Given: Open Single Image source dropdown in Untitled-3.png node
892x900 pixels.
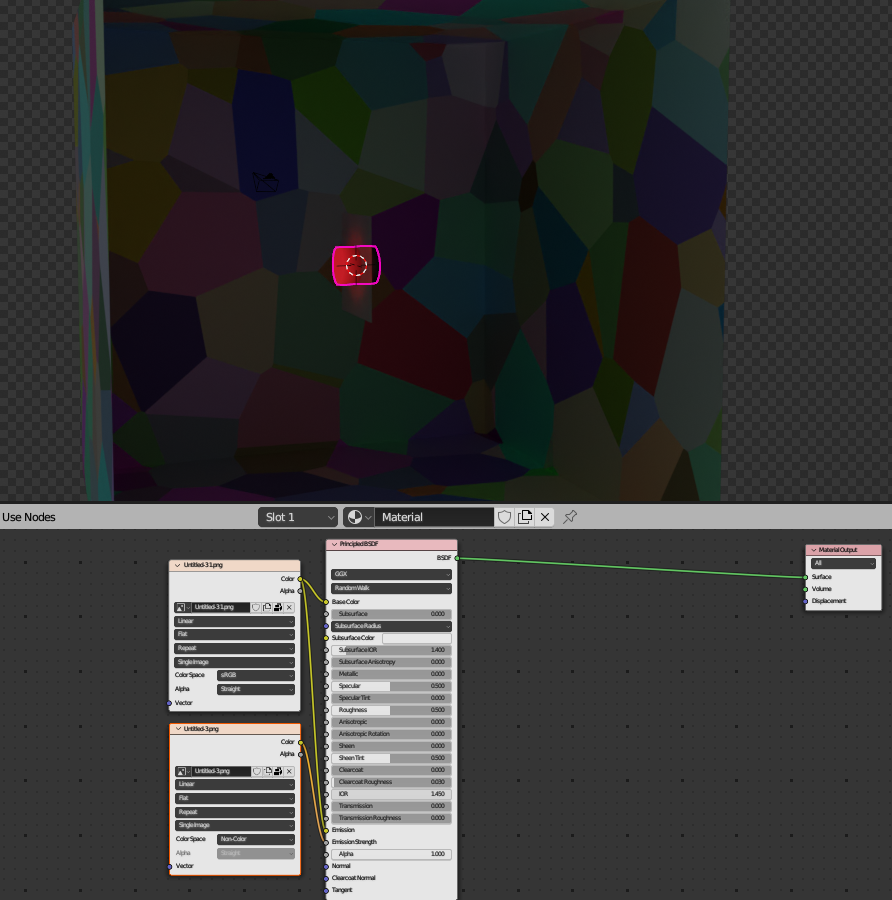Looking at the screenshot, I should (x=234, y=825).
